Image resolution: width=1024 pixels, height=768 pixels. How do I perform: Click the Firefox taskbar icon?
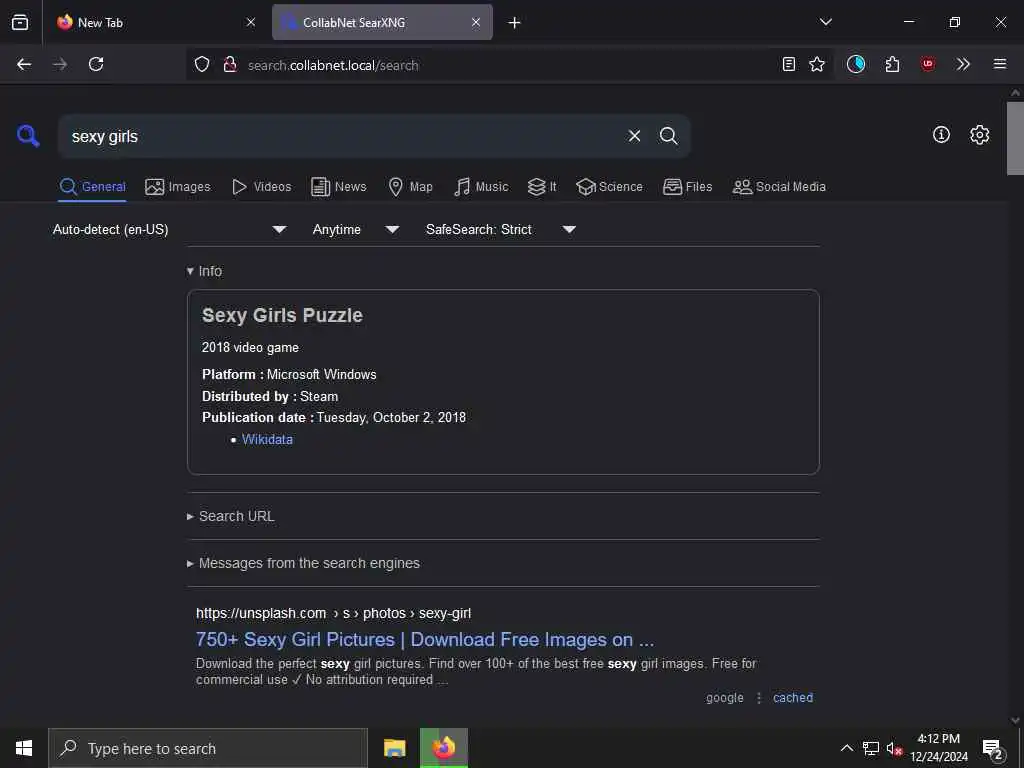(443, 748)
